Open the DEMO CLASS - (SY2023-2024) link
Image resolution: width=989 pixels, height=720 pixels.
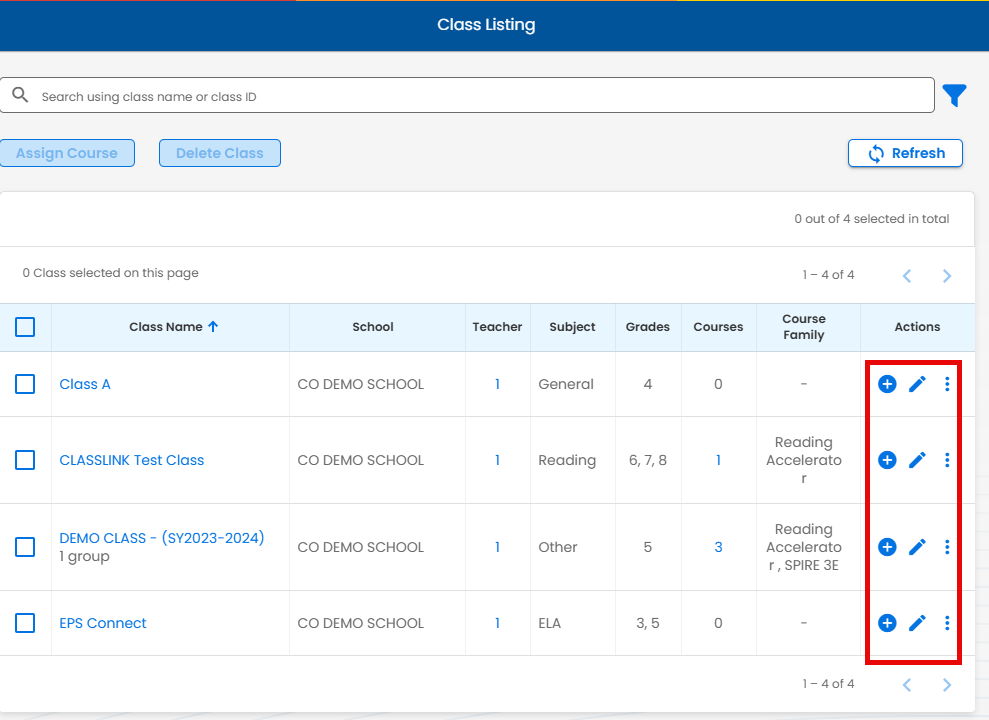click(x=162, y=538)
